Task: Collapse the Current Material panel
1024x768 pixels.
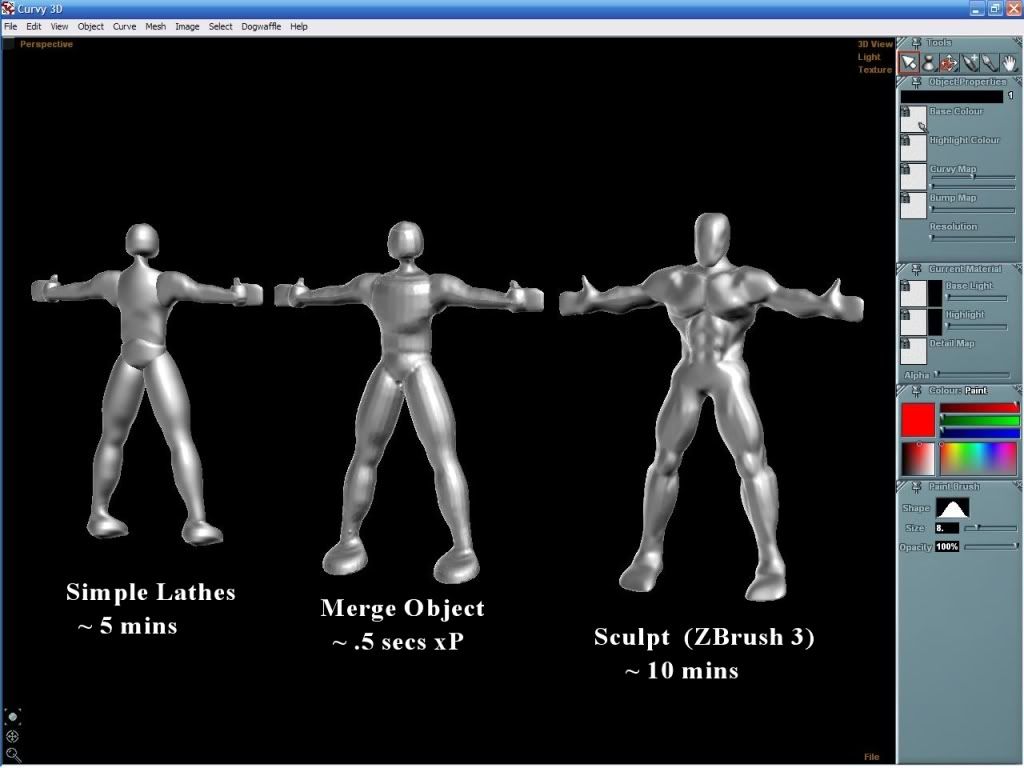Action: point(903,270)
